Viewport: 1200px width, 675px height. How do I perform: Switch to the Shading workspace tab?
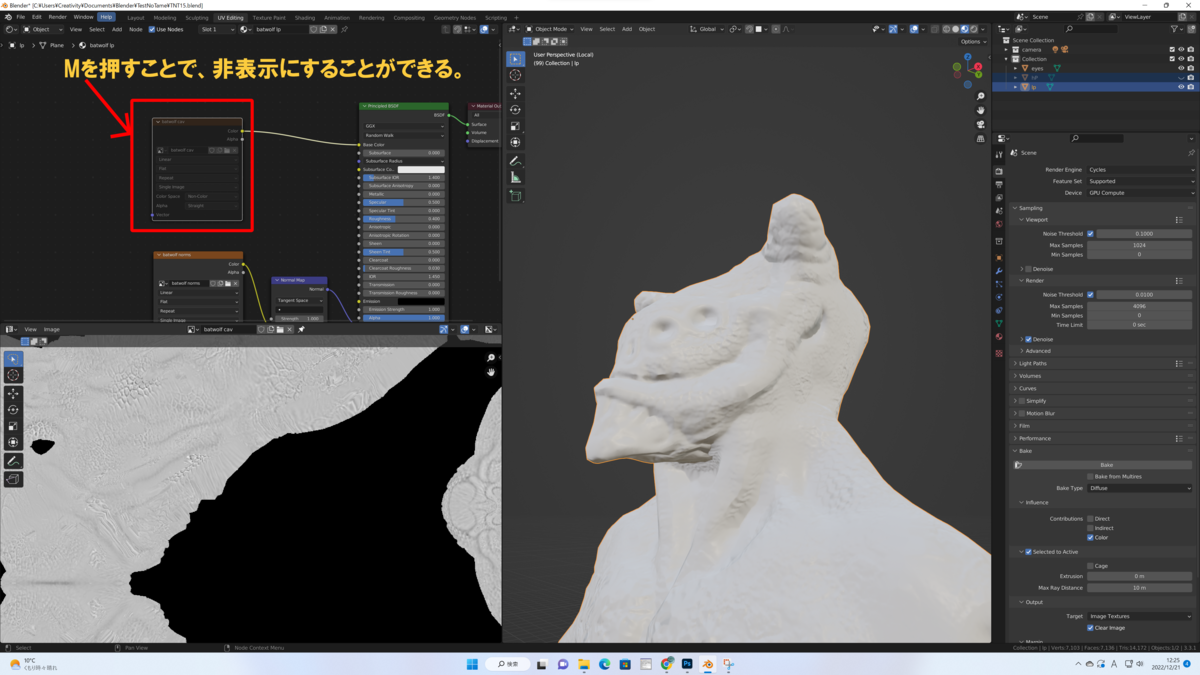[x=305, y=17]
